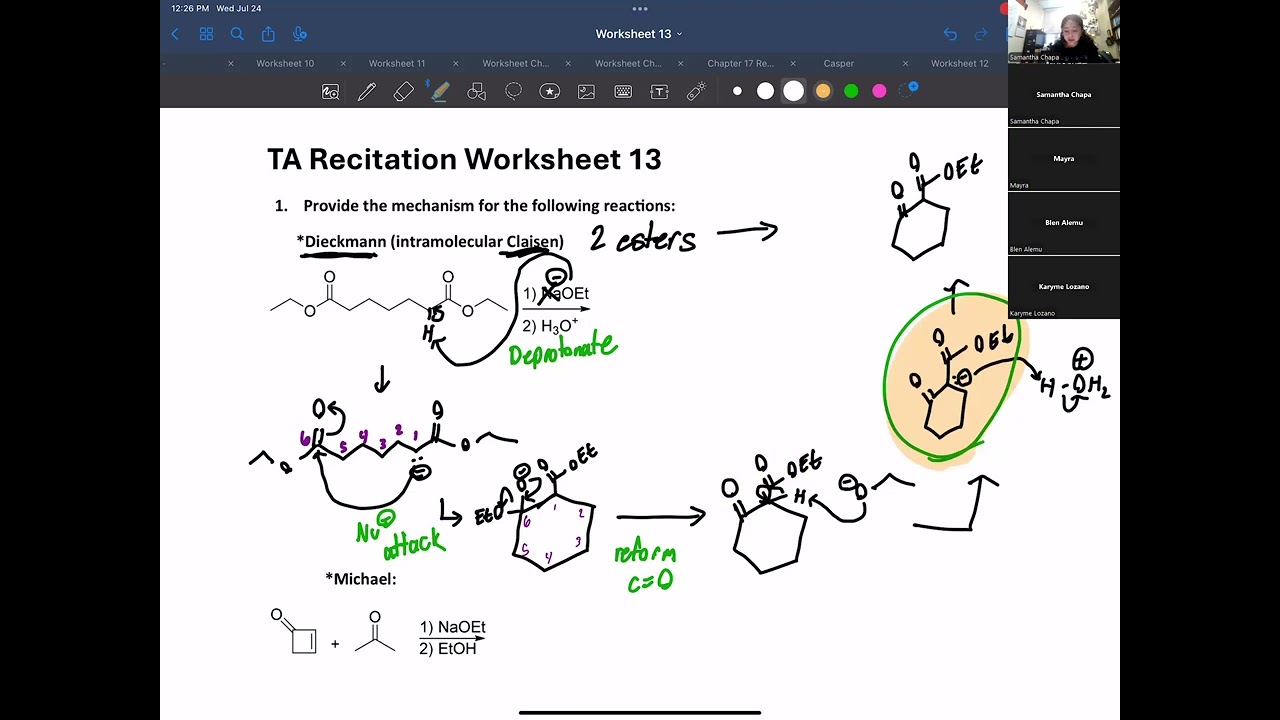Select the Highlighter tool
Image resolution: width=1280 pixels, height=720 pixels.
(440, 92)
